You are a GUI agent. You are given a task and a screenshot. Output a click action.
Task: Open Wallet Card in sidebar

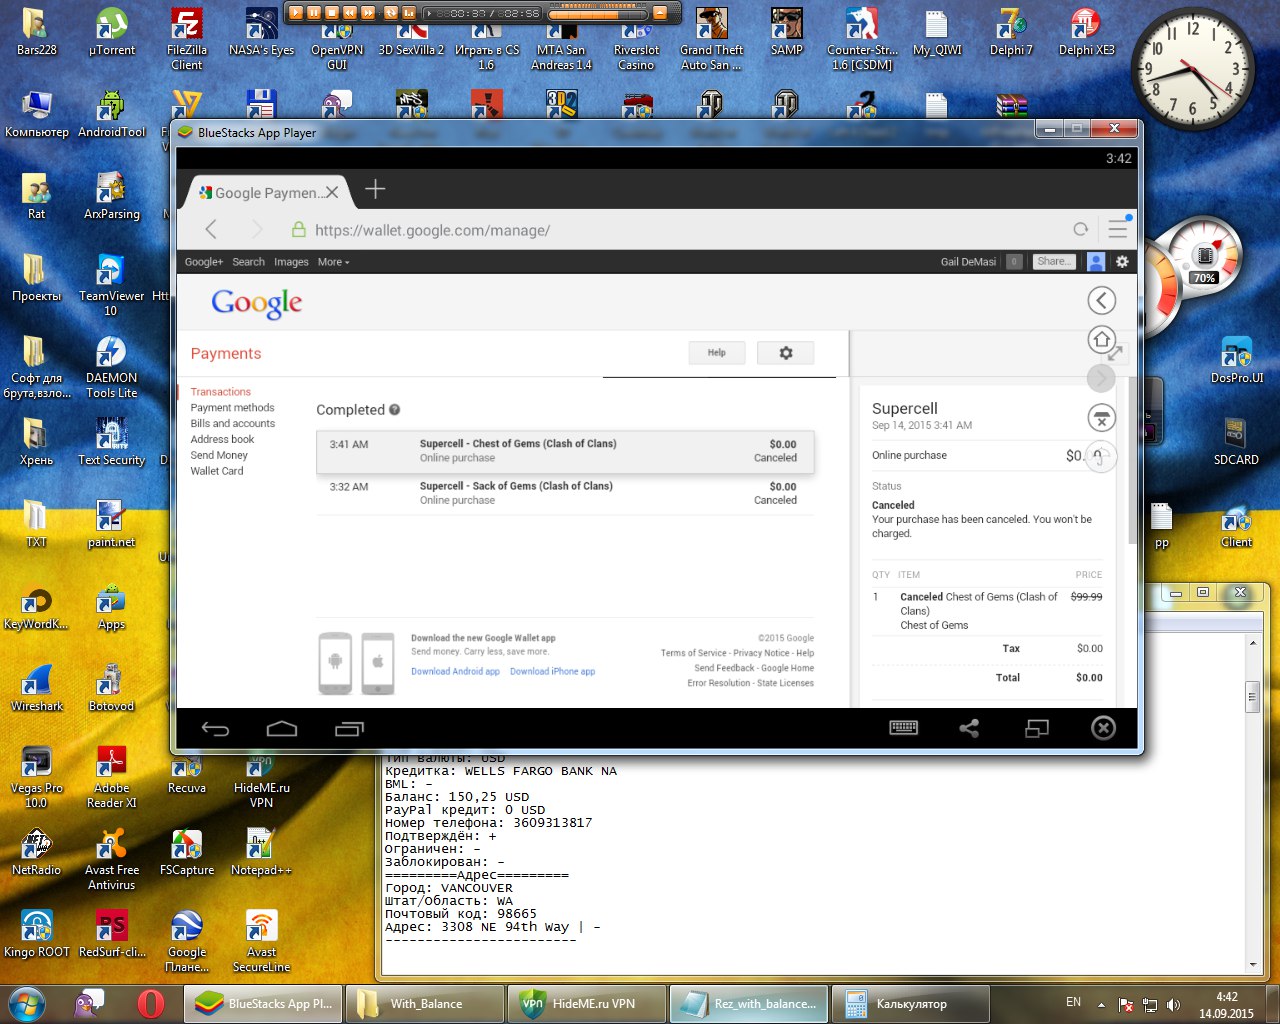217,471
